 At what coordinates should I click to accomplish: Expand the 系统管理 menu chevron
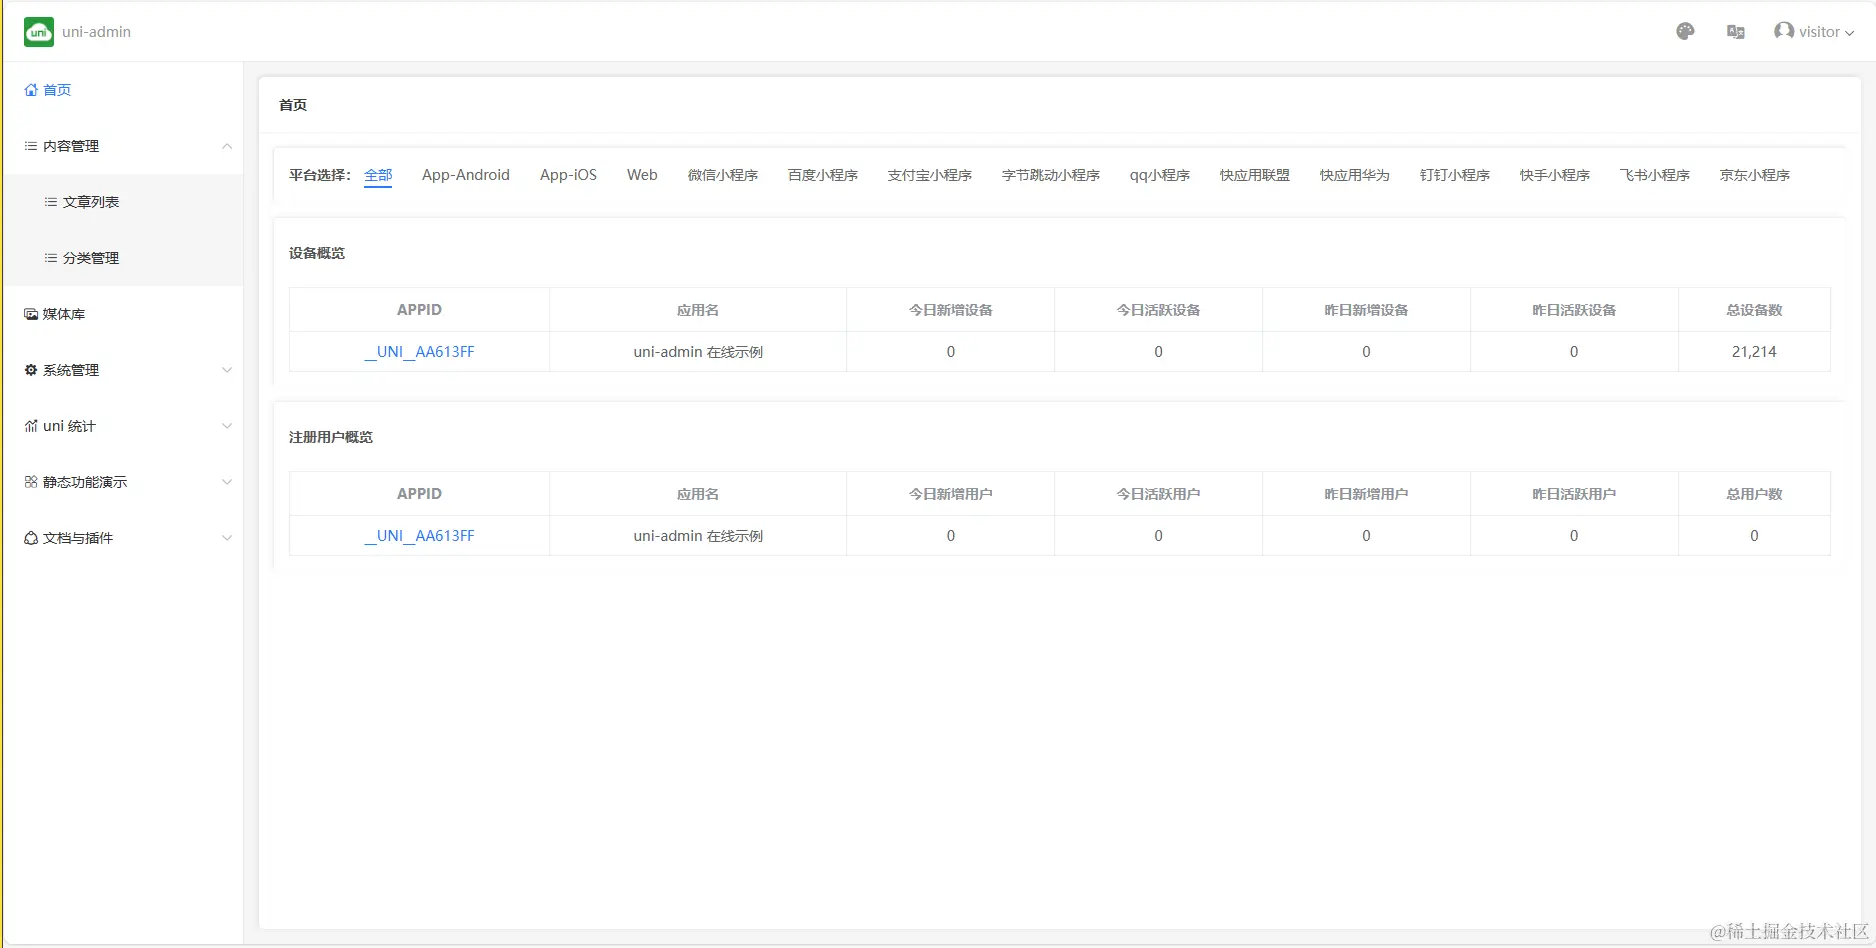click(x=227, y=370)
